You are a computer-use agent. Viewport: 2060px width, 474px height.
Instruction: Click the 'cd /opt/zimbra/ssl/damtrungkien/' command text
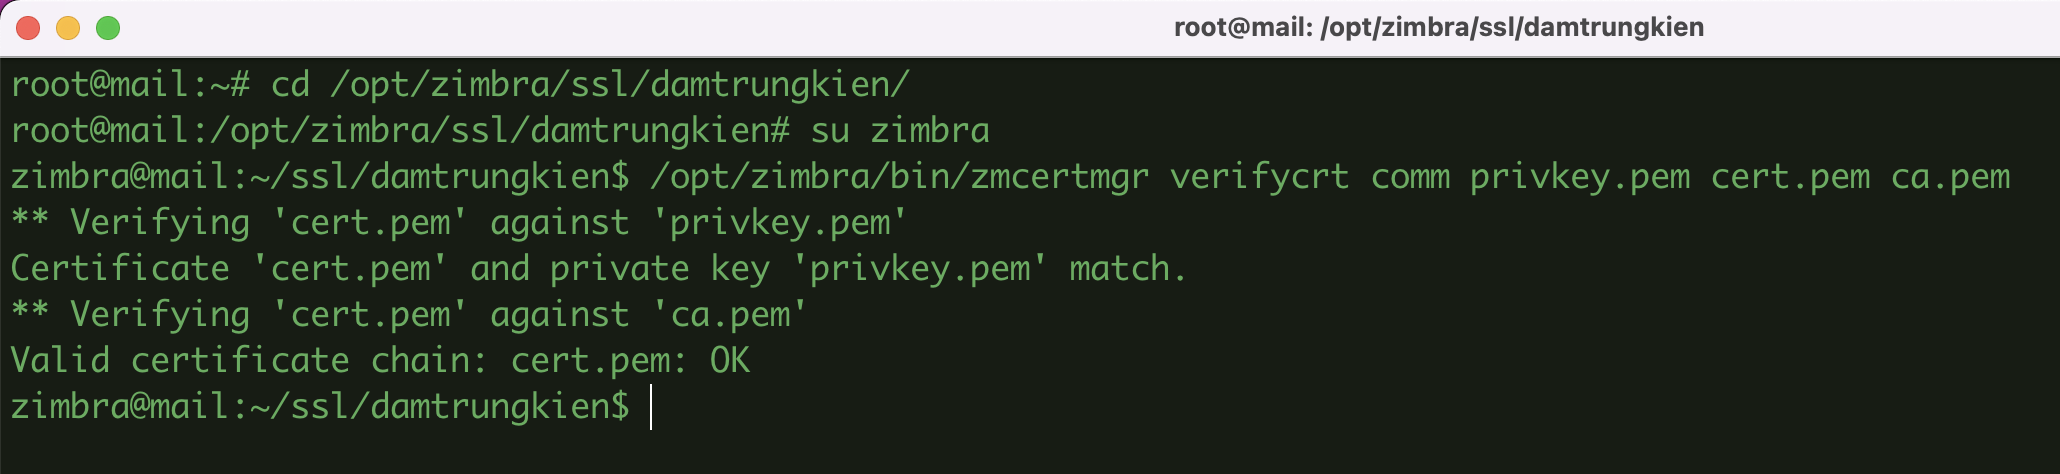click(x=590, y=85)
